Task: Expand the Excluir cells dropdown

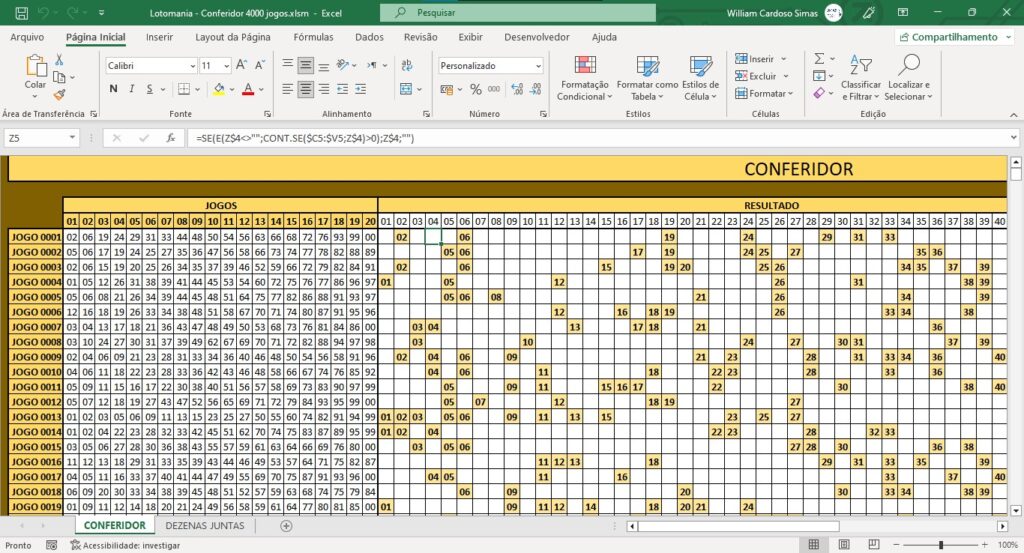Action: click(x=786, y=76)
